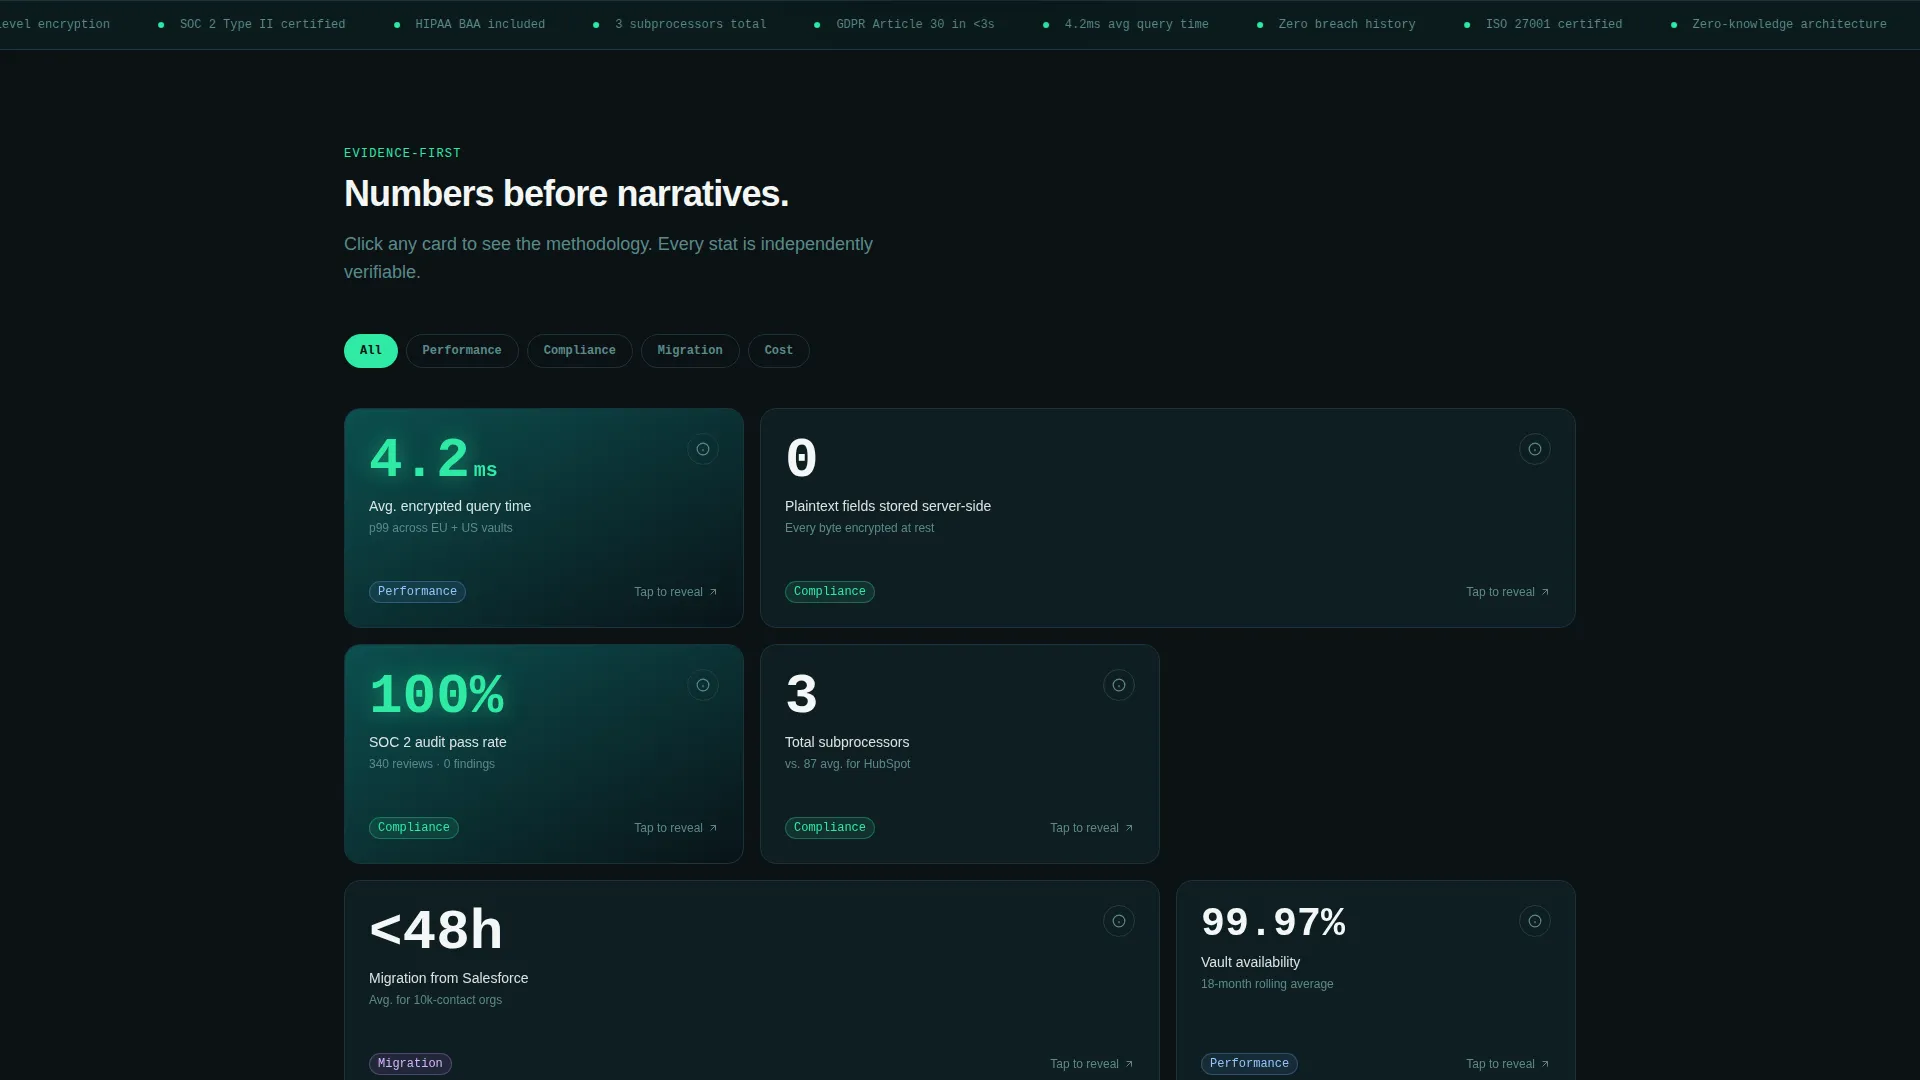Select the All filter pill
Screen dimensions: 1920x1080
[x=371, y=351]
